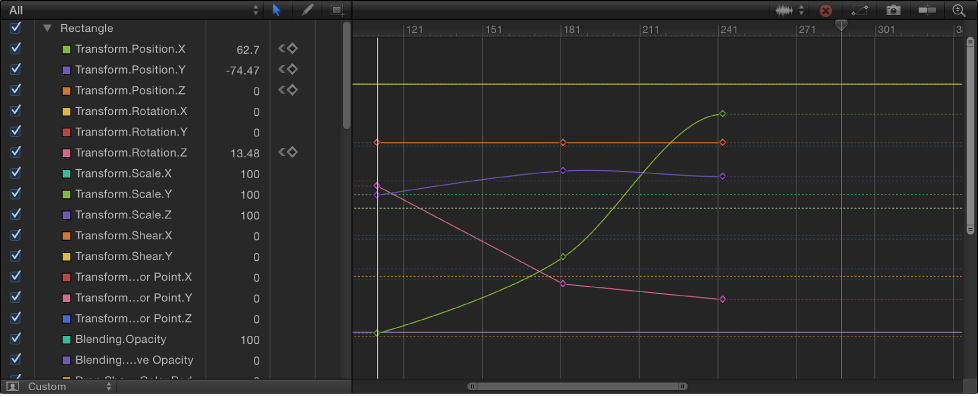Go to previous keyframe for Transform.Position.Z
This screenshot has height=396, width=978.
281,90
